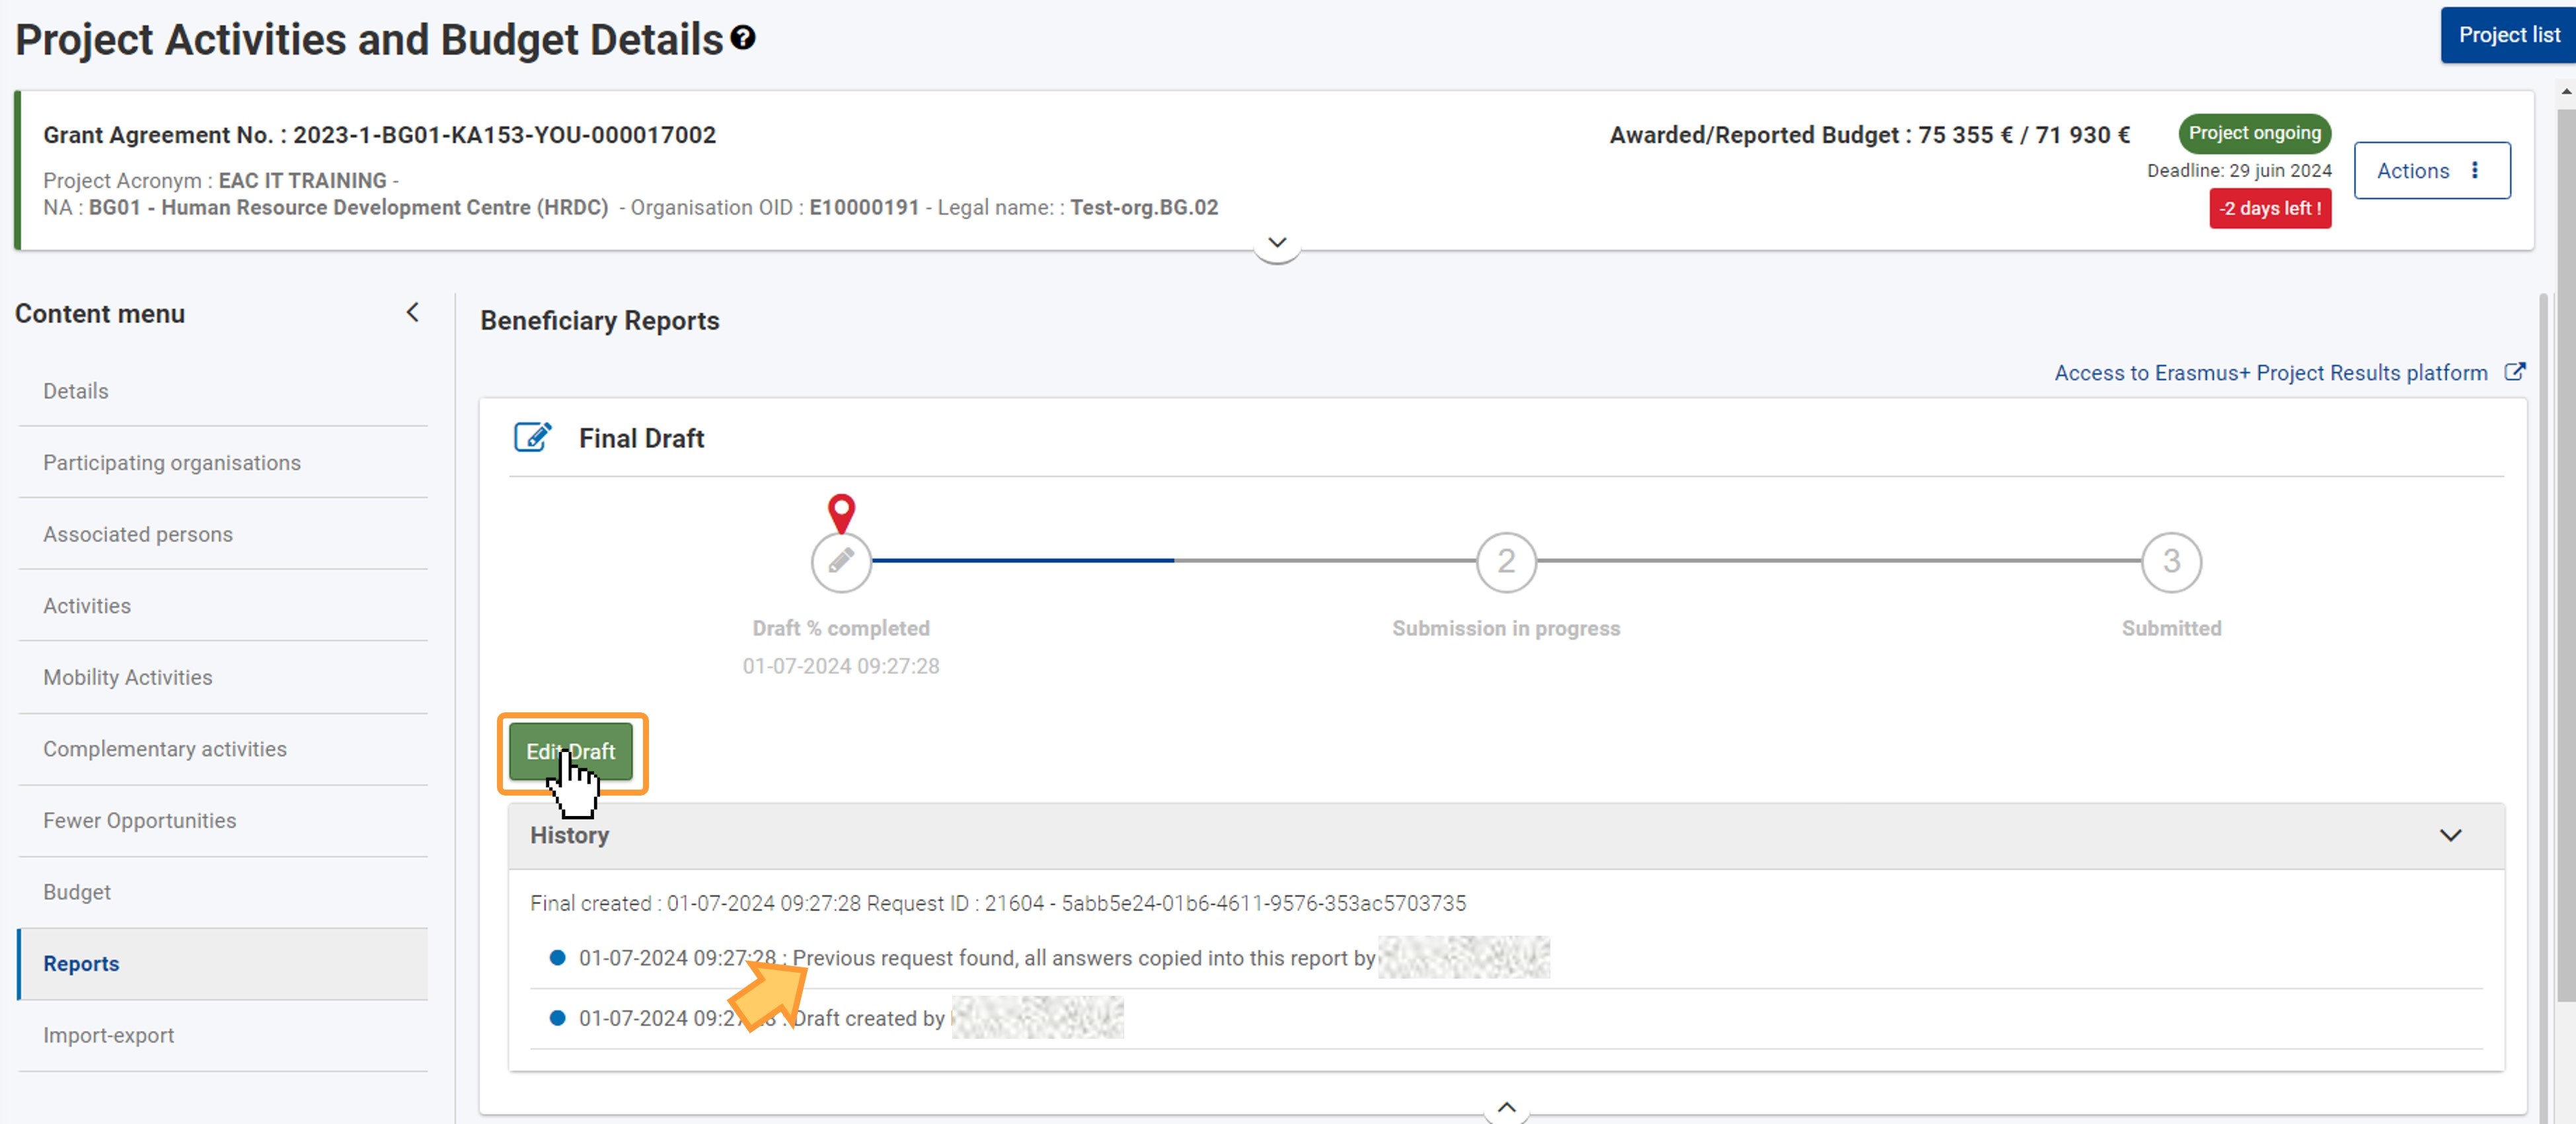Click the external link icon beside Project Results platform

(2514, 372)
